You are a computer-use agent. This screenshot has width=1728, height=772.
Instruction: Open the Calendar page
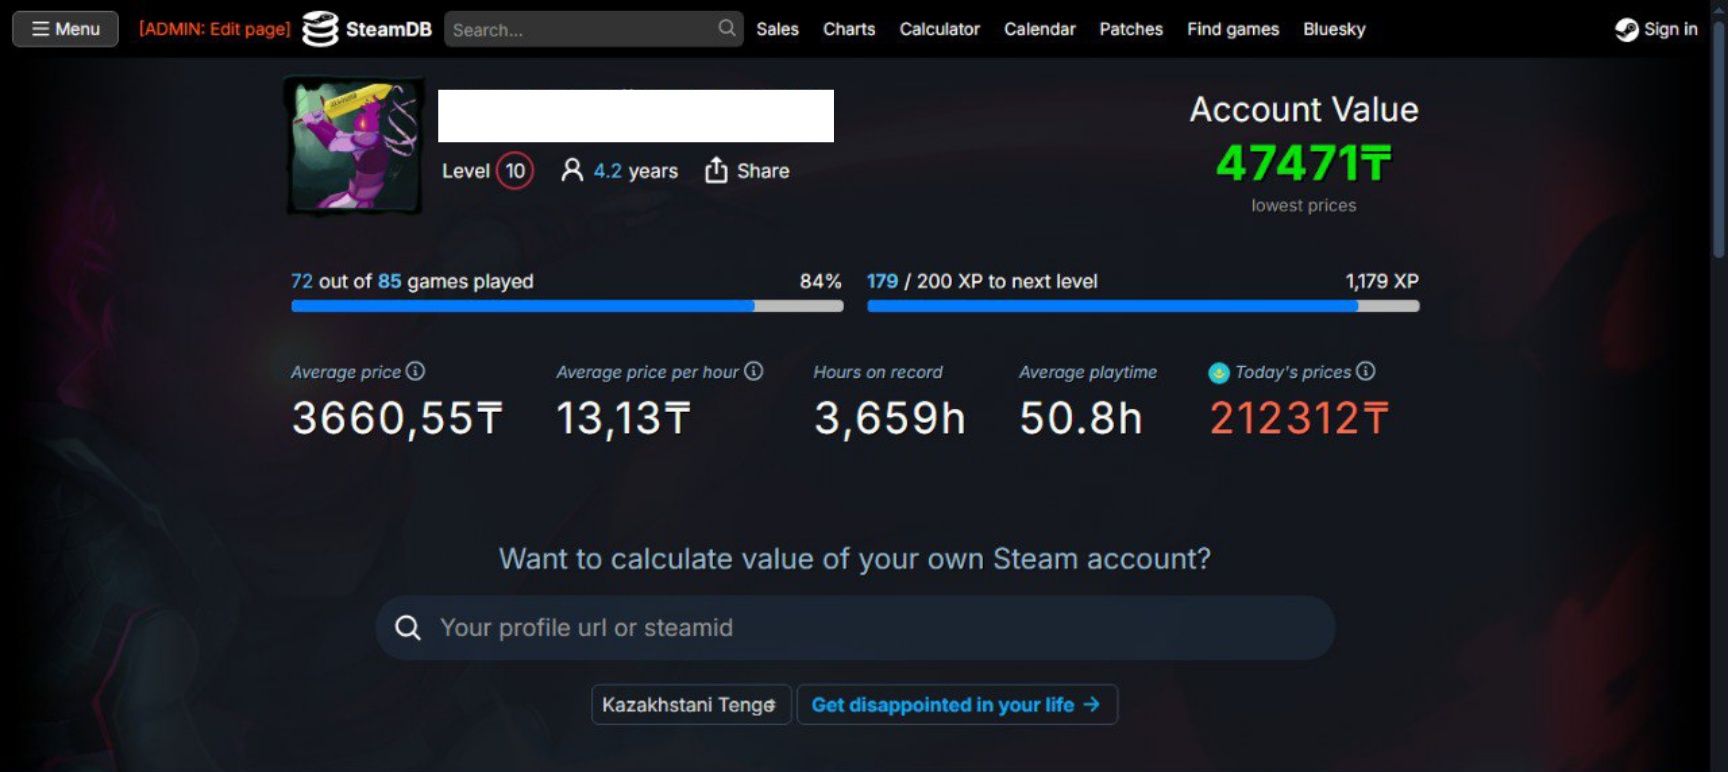(1039, 29)
